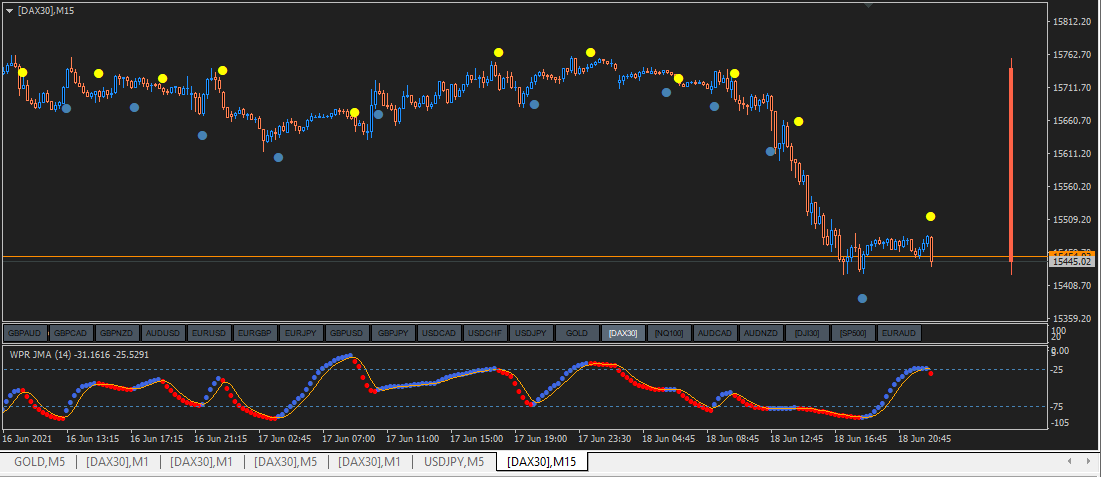Viewport: 1101px width, 477px height.
Task: Switch chart to the GBPJPY symbol button
Action: (393, 333)
